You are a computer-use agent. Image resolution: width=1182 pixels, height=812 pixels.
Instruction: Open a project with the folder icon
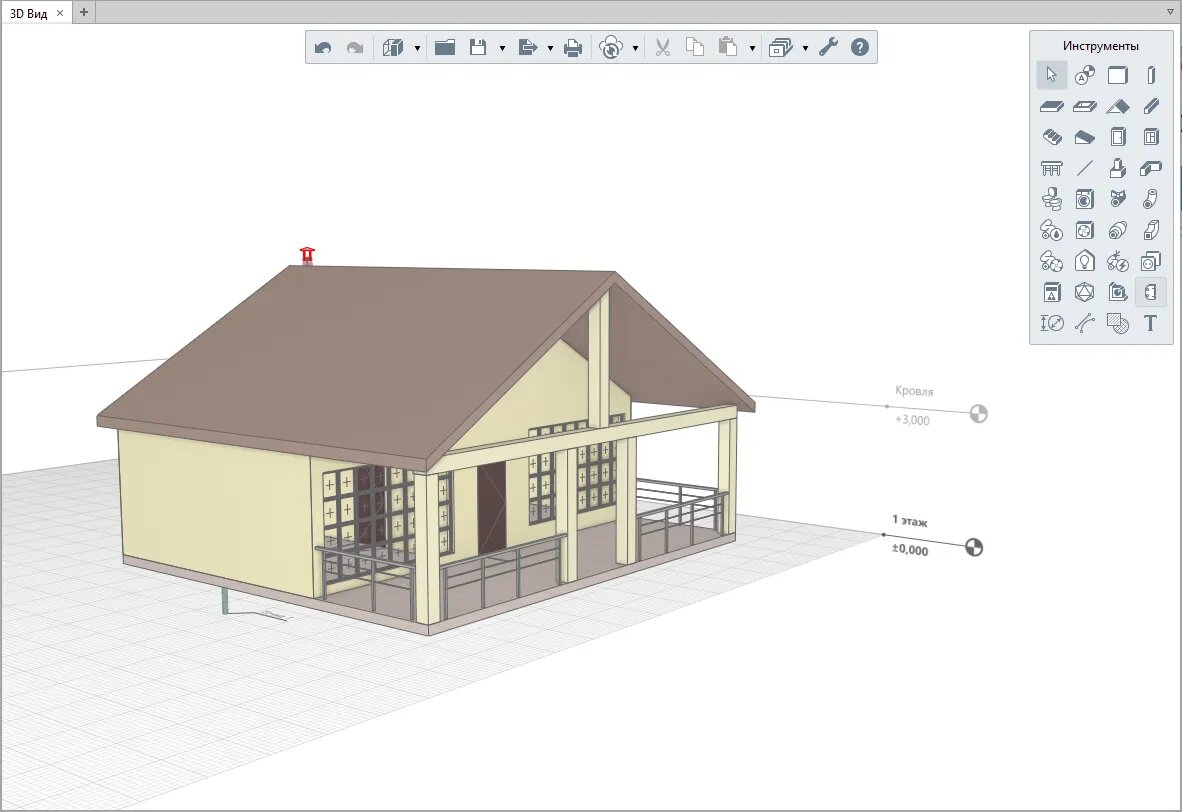pos(445,47)
